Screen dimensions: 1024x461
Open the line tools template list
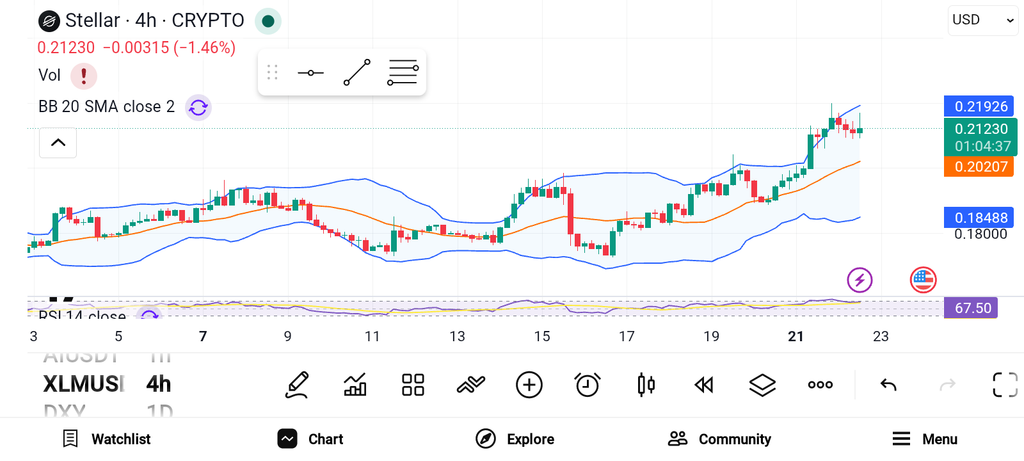(x=403, y=72)
